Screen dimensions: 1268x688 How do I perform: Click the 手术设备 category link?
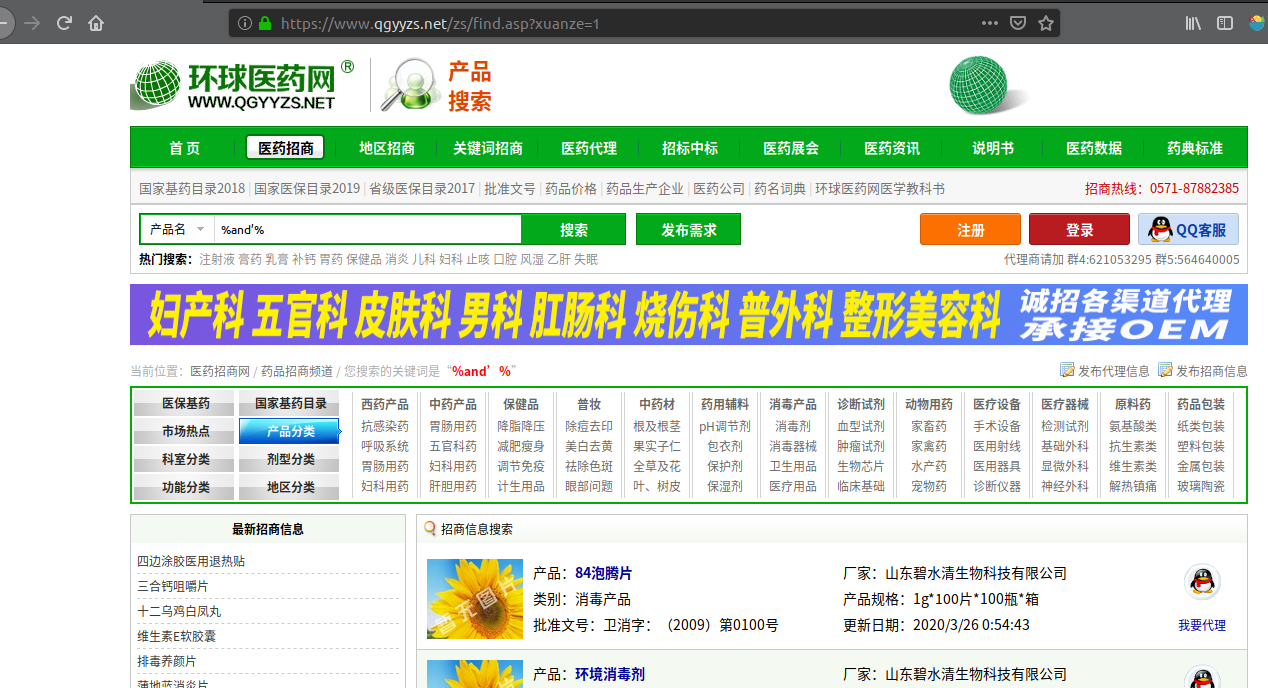(997, 426)
